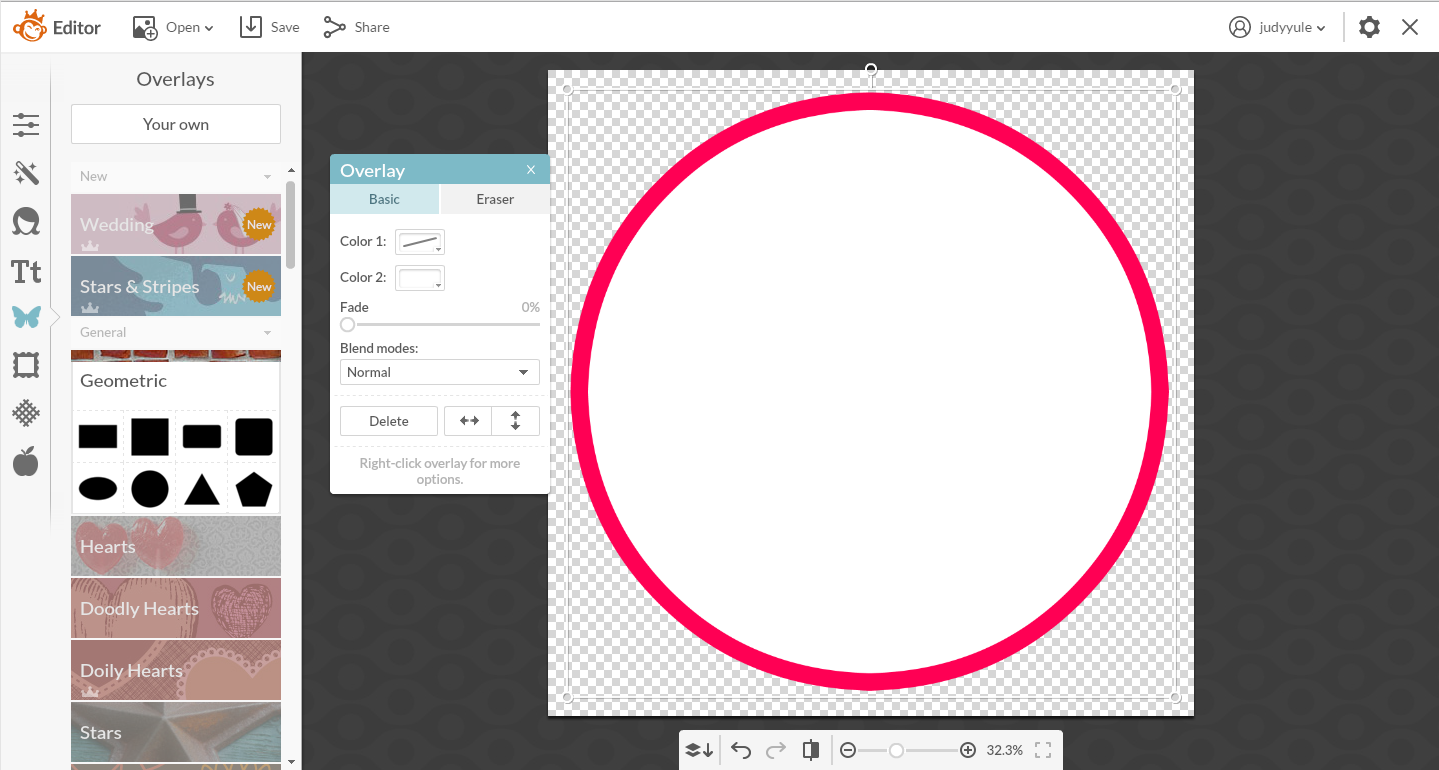This screenshot has height=770, width=1439.
Task: Redo the last action
Action: (775, 750)
